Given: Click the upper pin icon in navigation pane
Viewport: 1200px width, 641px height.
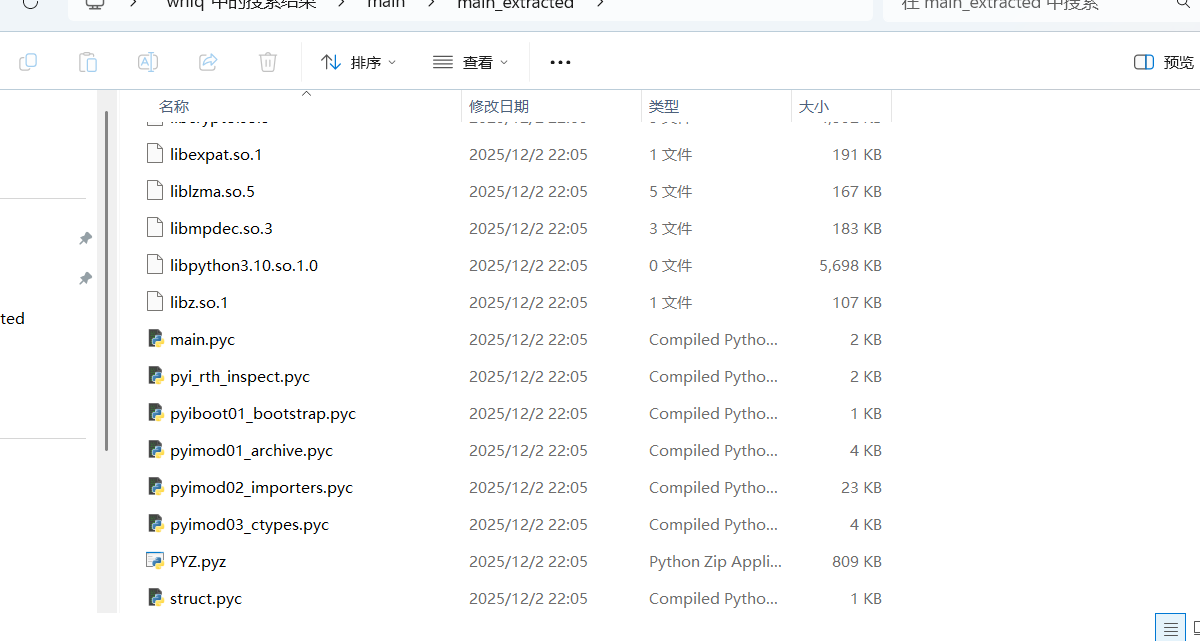Looking at the screenshot, I should (86, 238).
